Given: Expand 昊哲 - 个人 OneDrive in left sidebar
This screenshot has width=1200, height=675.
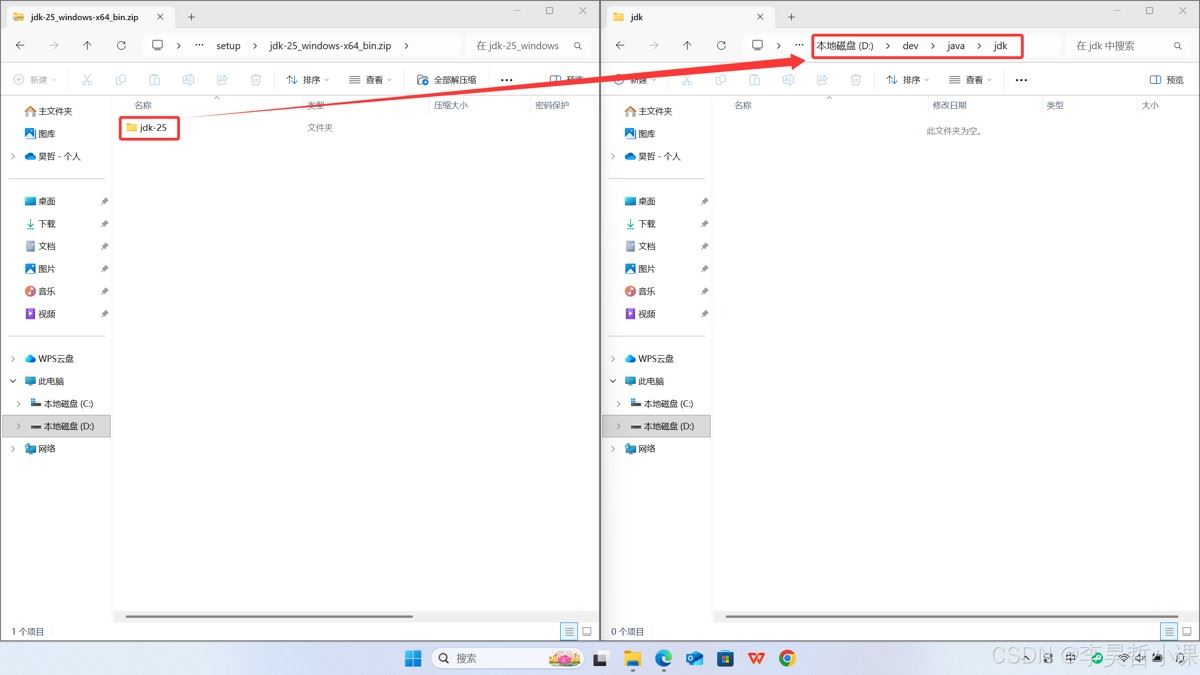Looking at the screenshot, I should [x=13, y=156].
